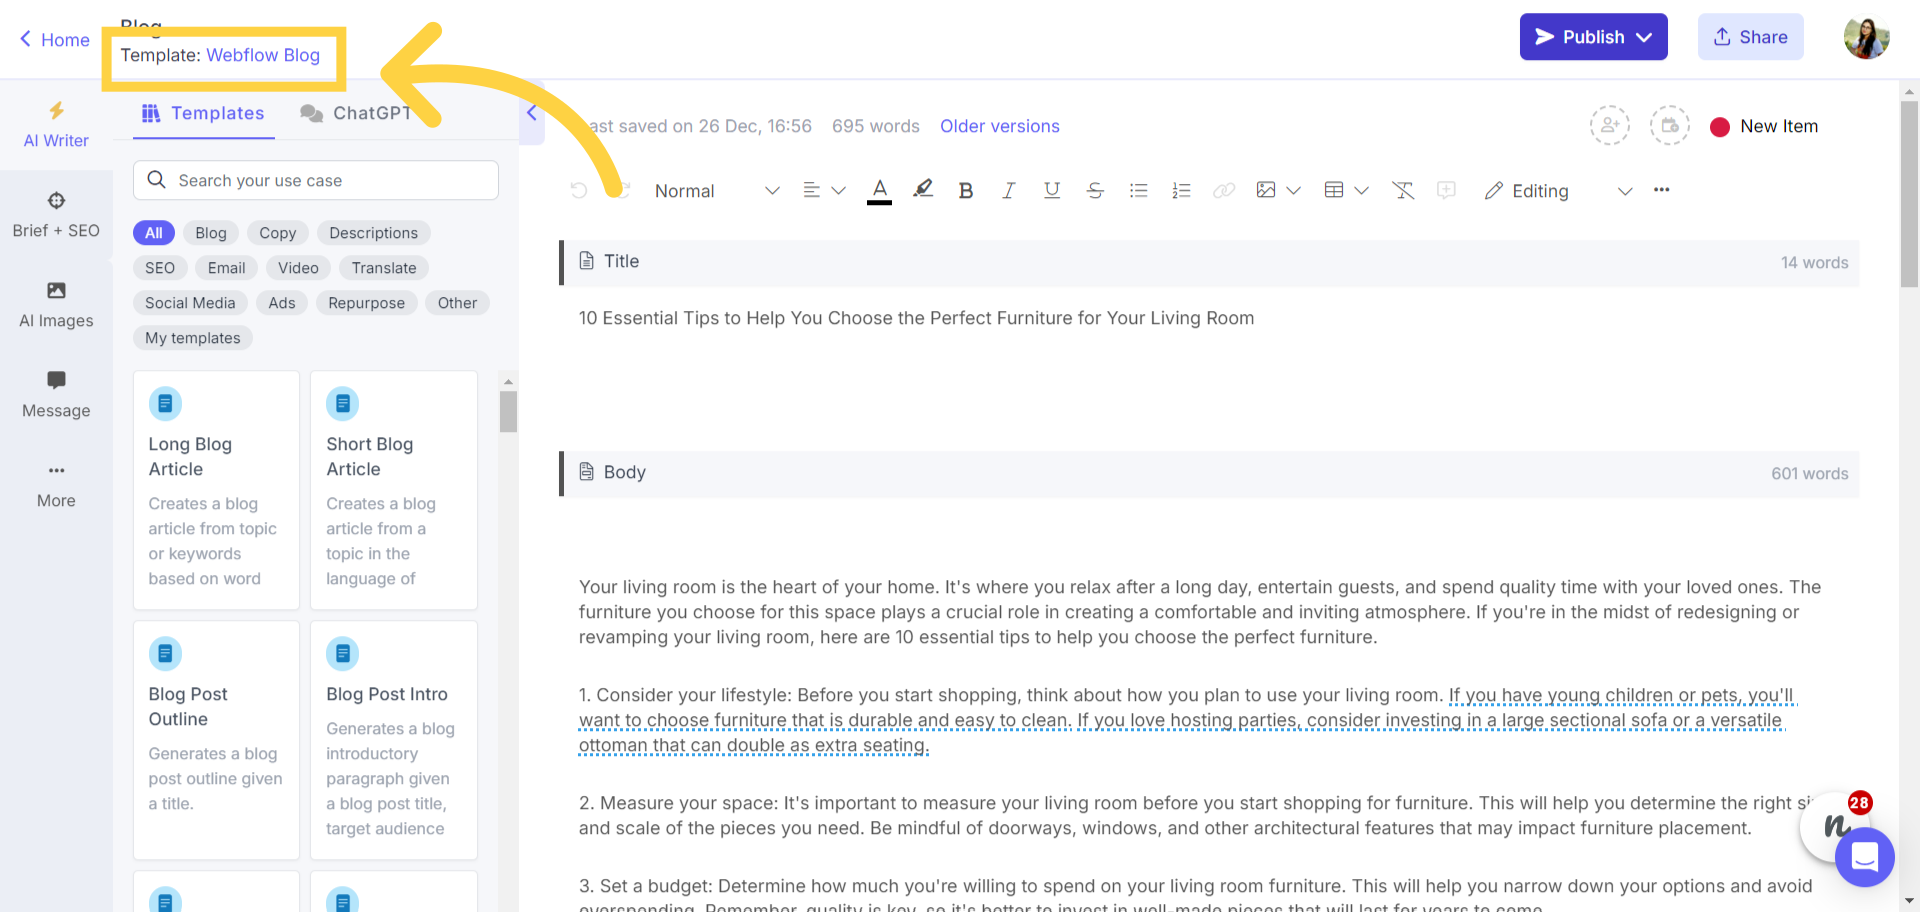This screenshot has height=912, width=1920.
Task: Collapse the templates side panel
Action: pos(532,112)
